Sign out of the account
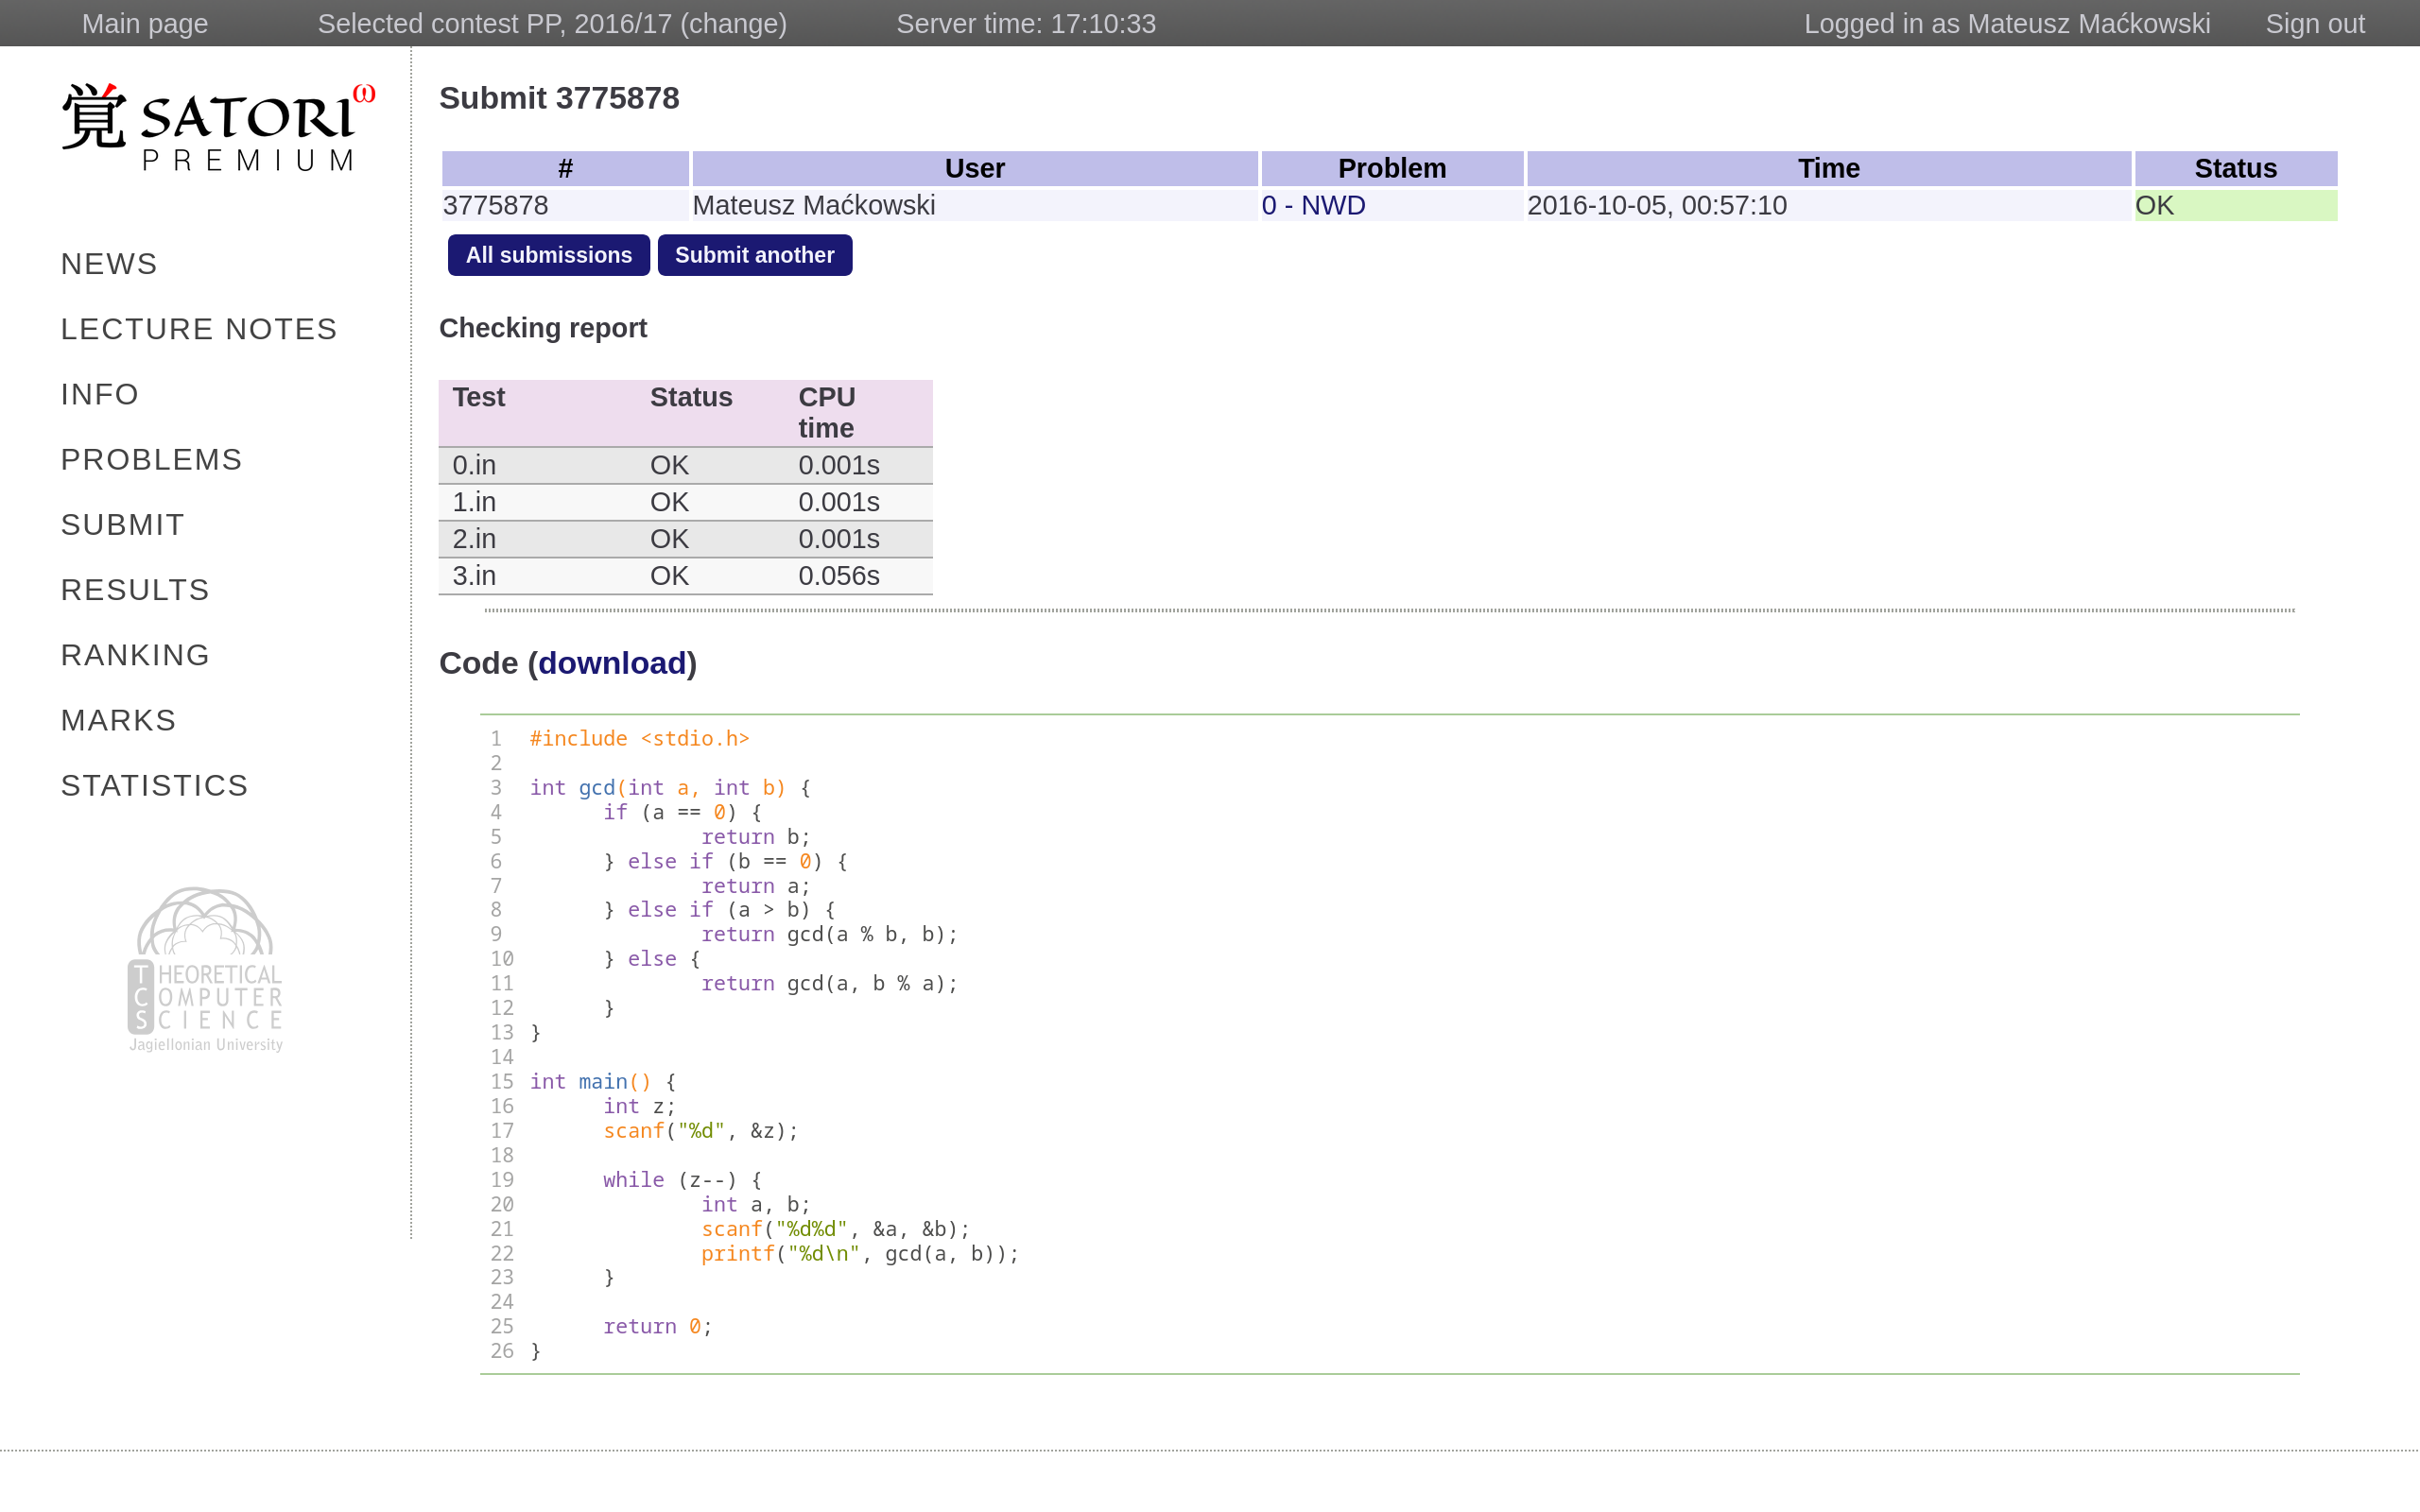Image resolution: width=2420 pixels, height=1512 pixels. pyautogui.click(x=2314, y=24)
